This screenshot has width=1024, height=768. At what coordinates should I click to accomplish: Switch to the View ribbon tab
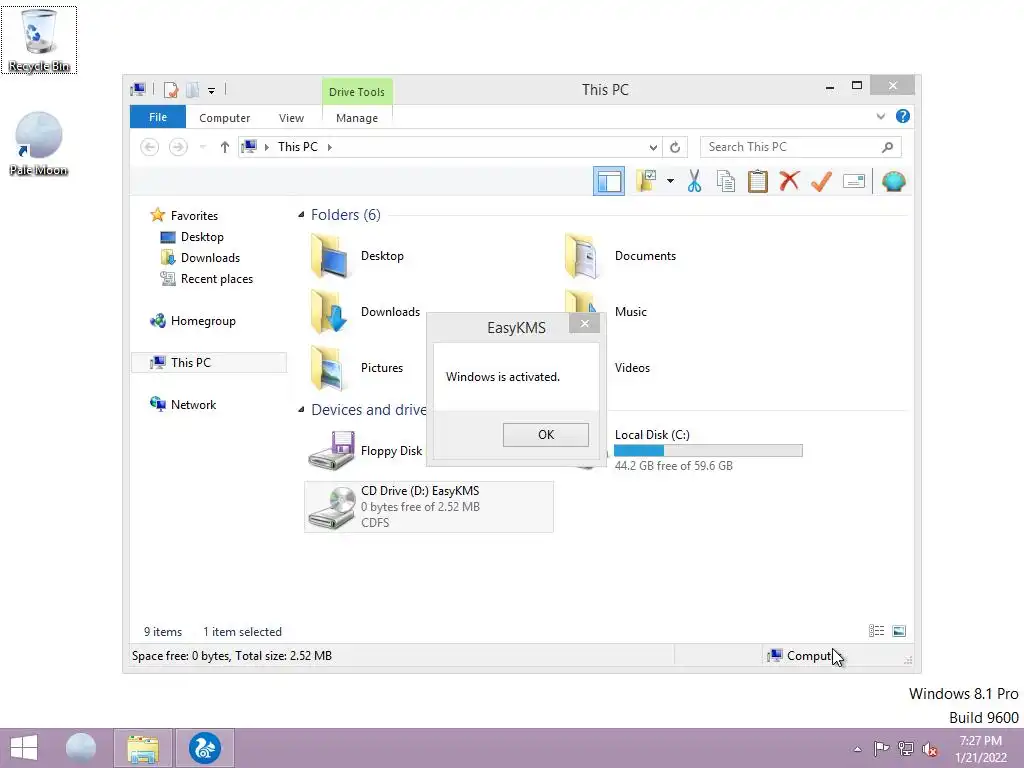point(291,118)
